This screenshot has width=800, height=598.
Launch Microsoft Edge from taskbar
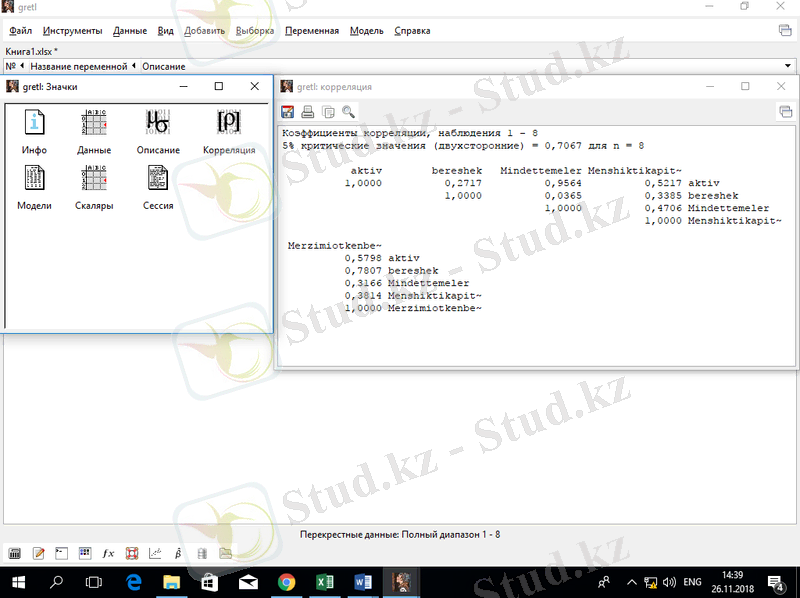134,582
